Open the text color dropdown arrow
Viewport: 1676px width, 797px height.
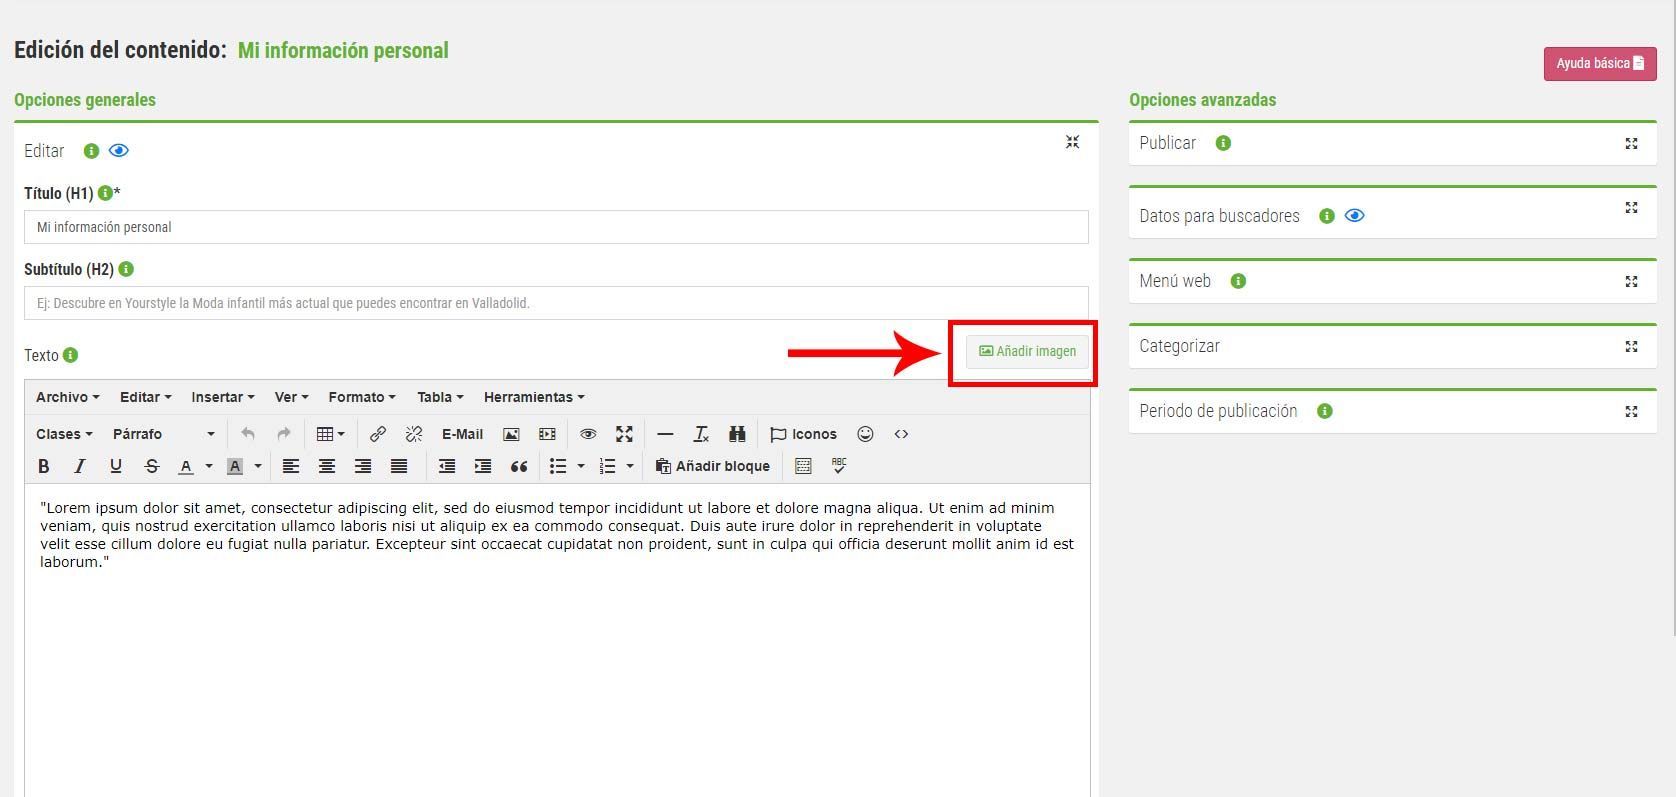coord(209,466)
